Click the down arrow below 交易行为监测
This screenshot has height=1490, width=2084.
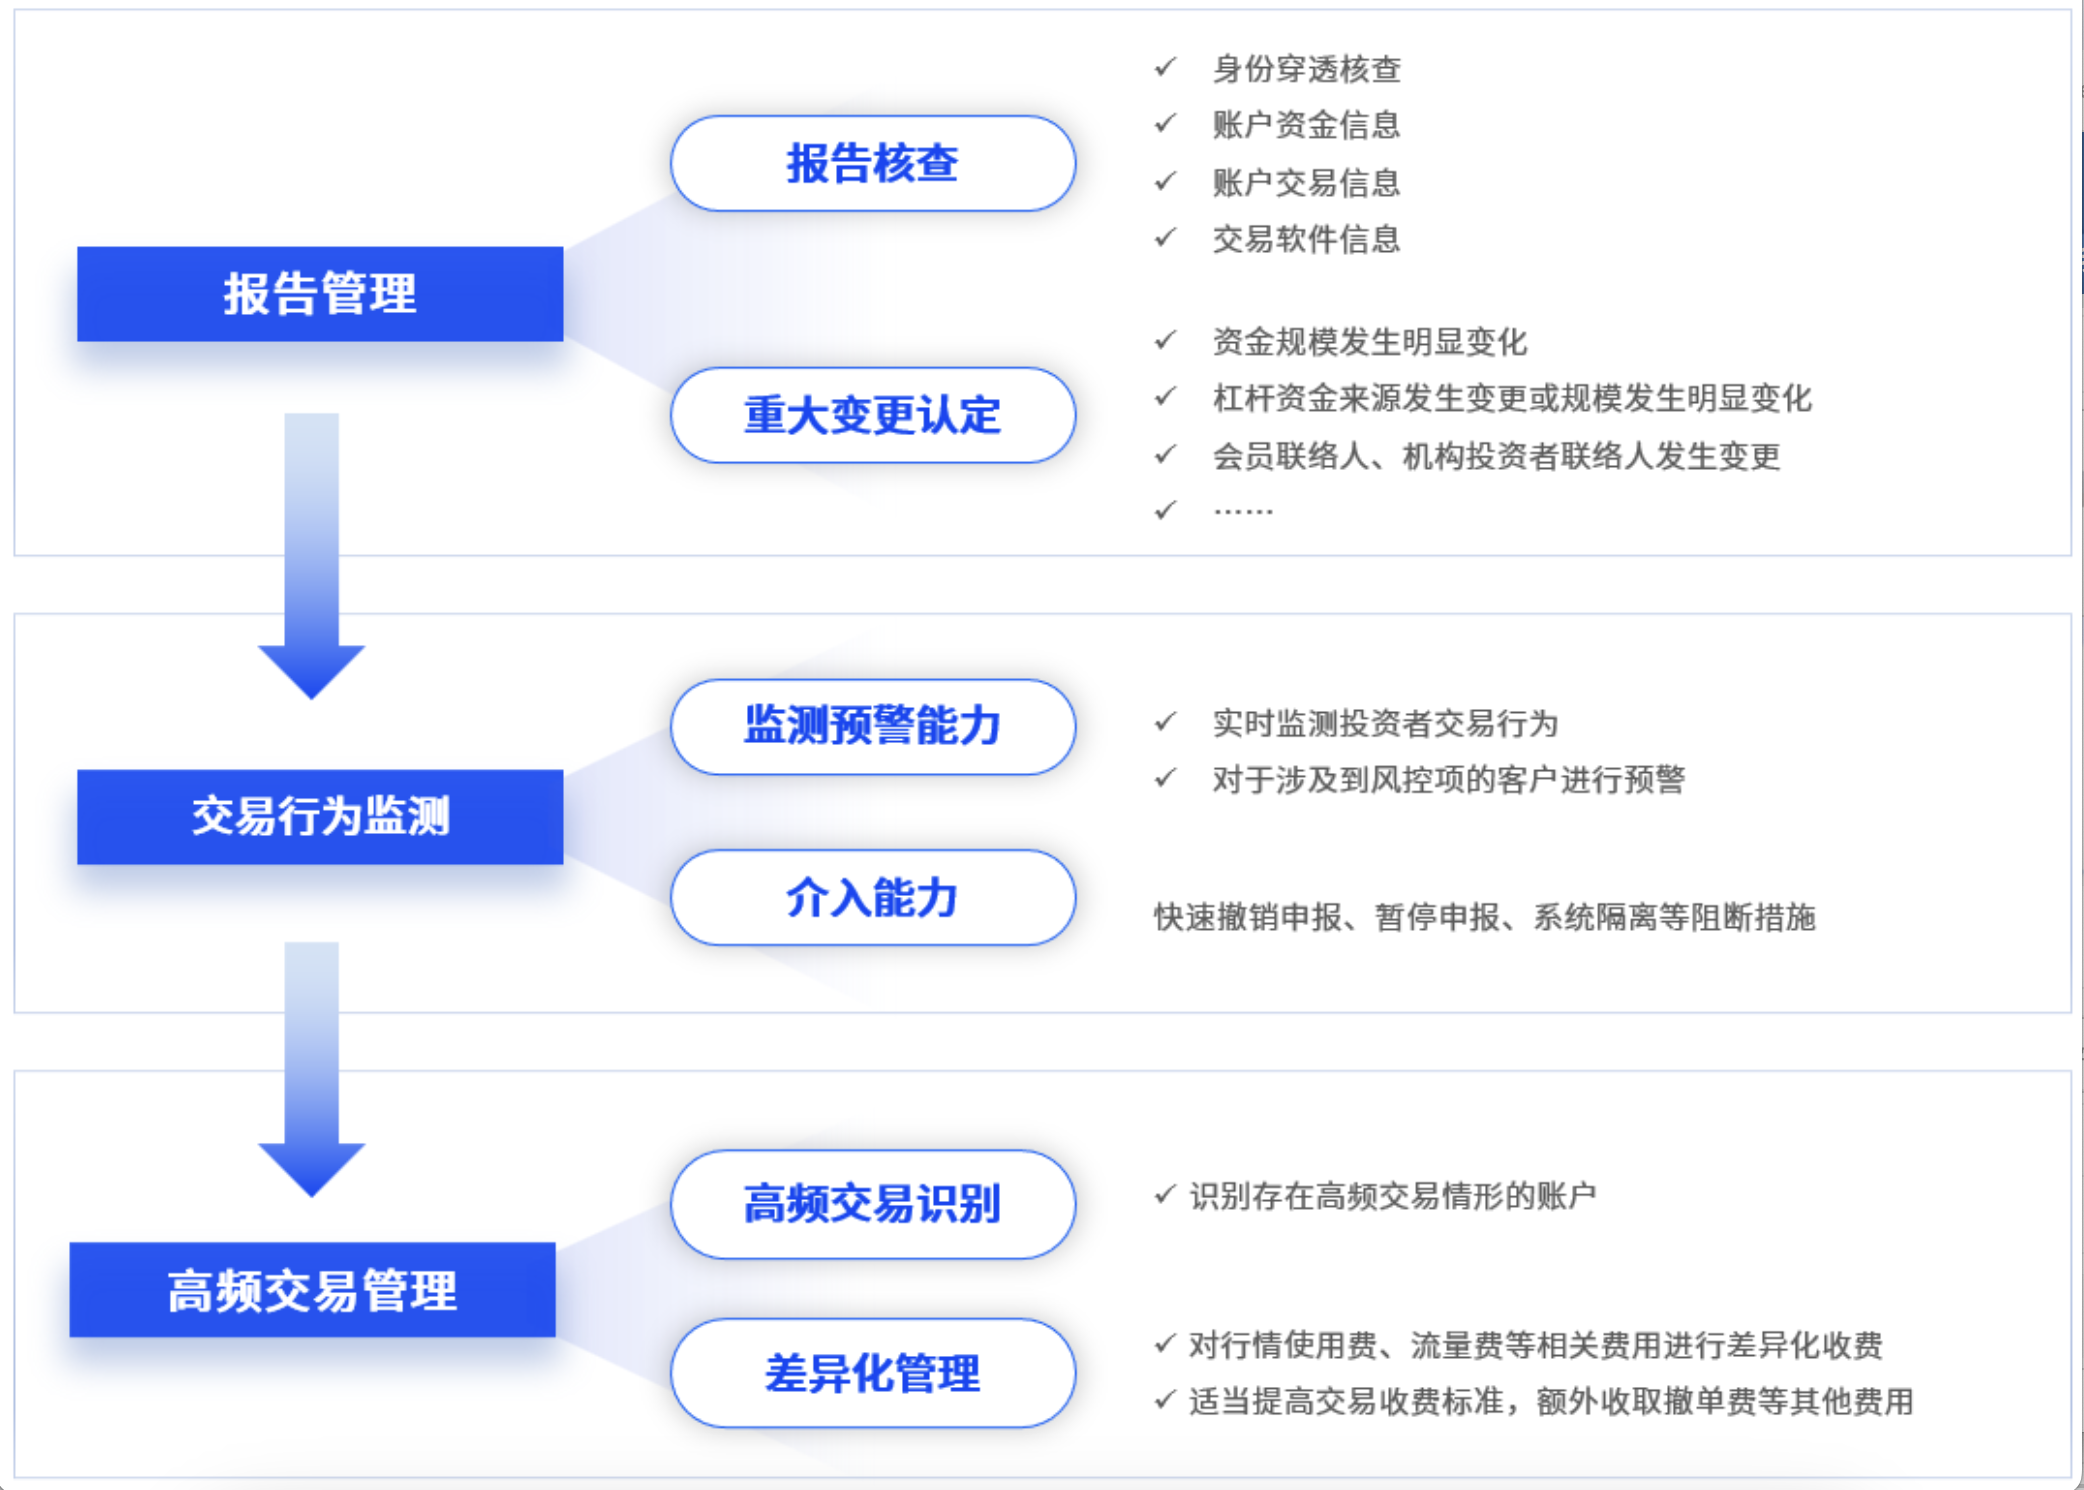[x=311, y=1072]
